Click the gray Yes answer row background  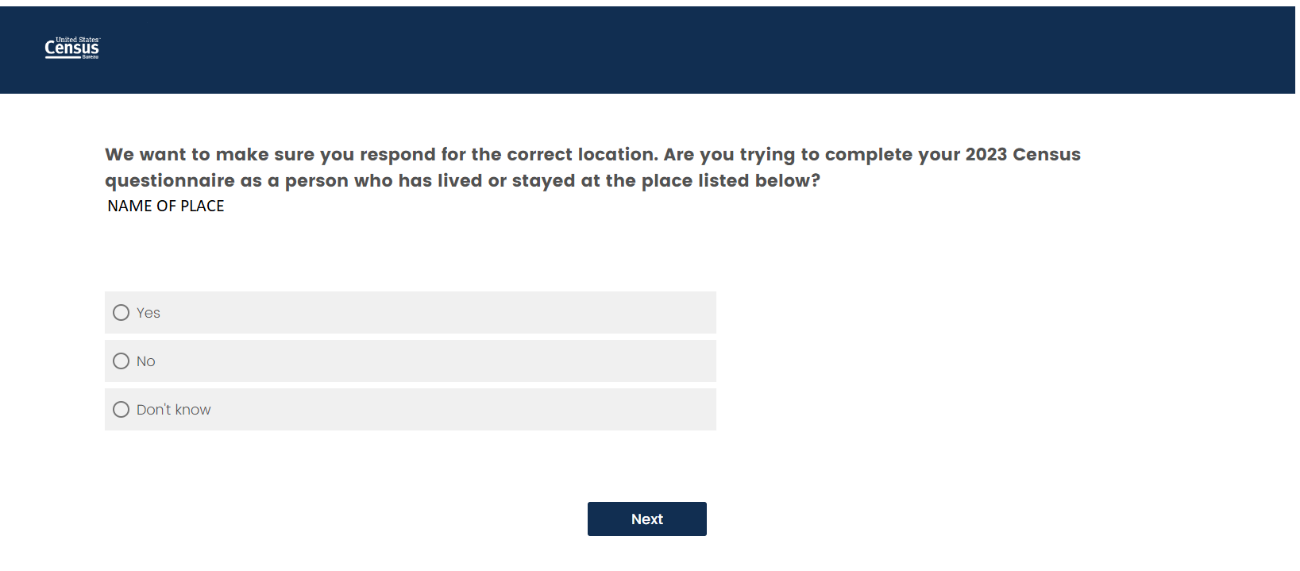pyautogui.click(x=450, y=313)
